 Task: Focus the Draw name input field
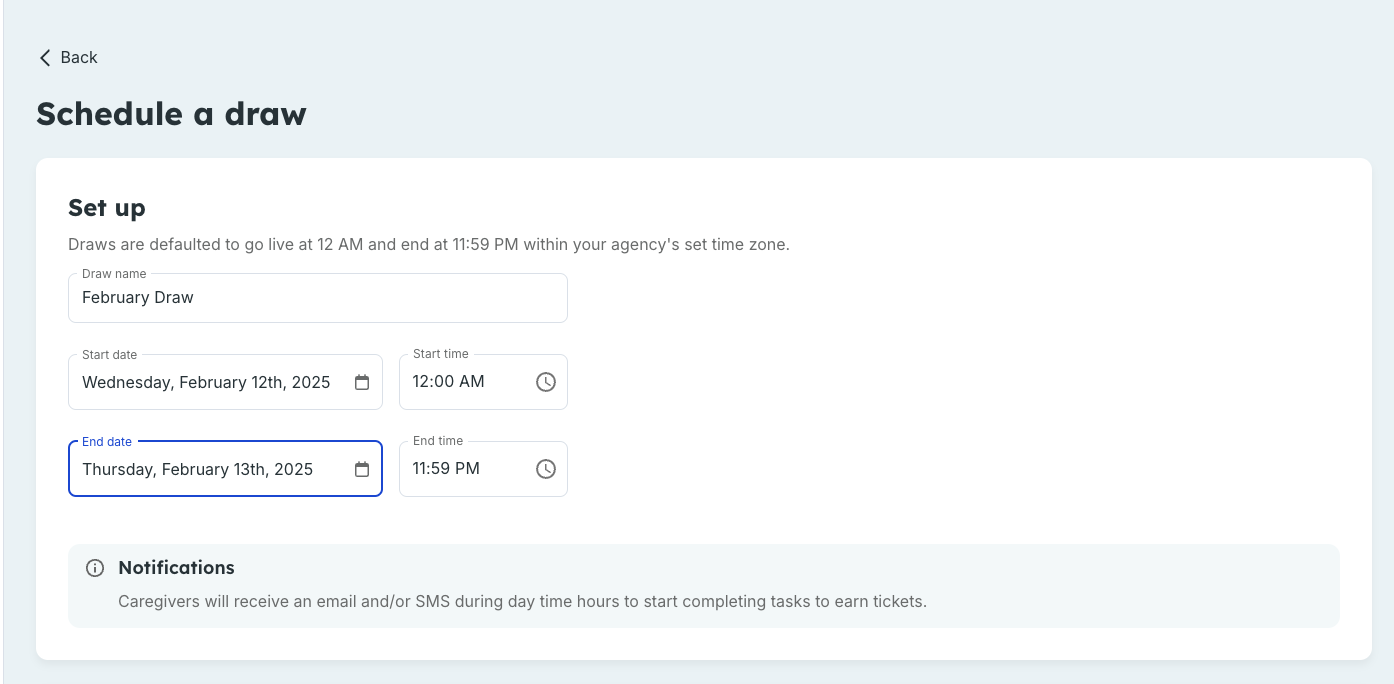[x=318, y=298]
